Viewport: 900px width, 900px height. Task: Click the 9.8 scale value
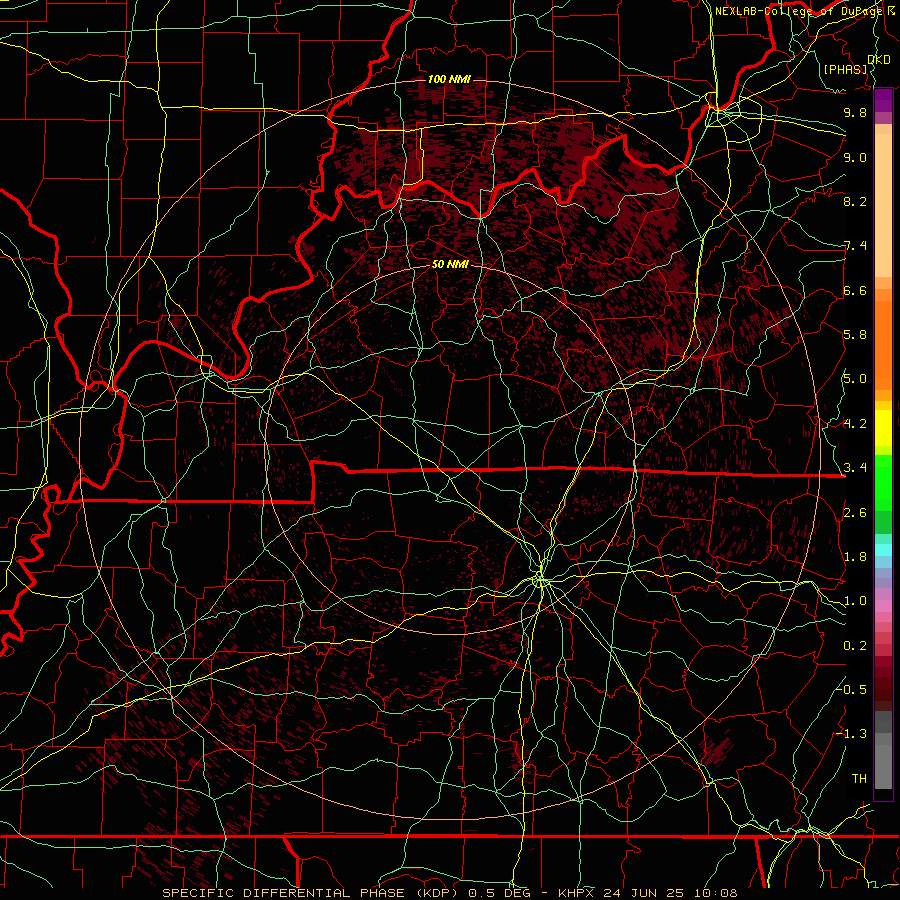point(855,112)
